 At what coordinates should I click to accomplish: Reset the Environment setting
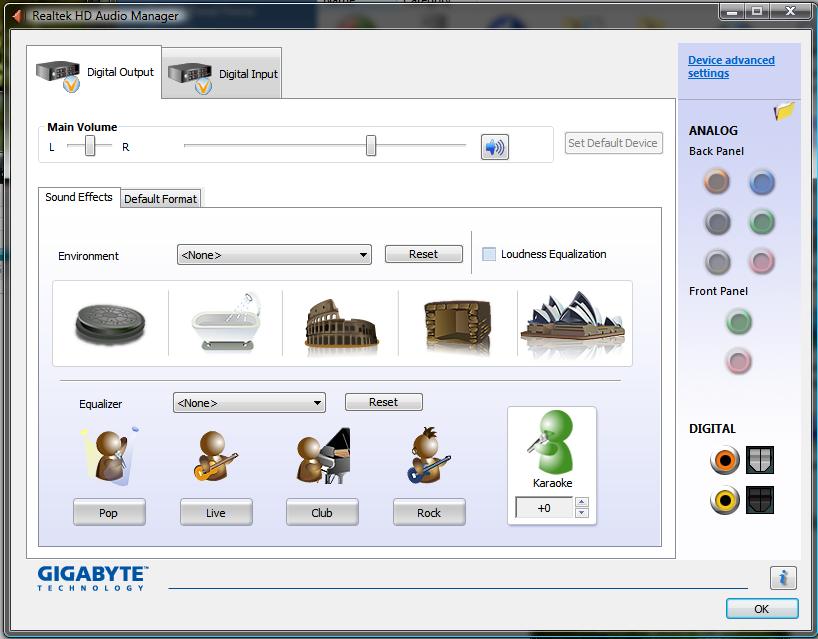pos(424,254)
